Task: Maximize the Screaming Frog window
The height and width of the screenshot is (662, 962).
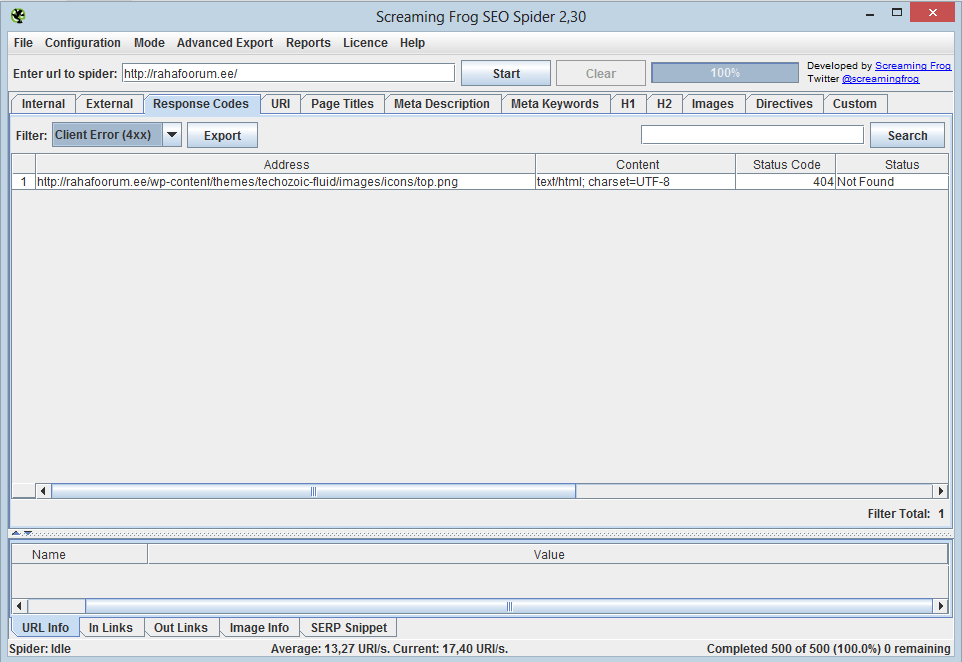Action: coord(897,12)
